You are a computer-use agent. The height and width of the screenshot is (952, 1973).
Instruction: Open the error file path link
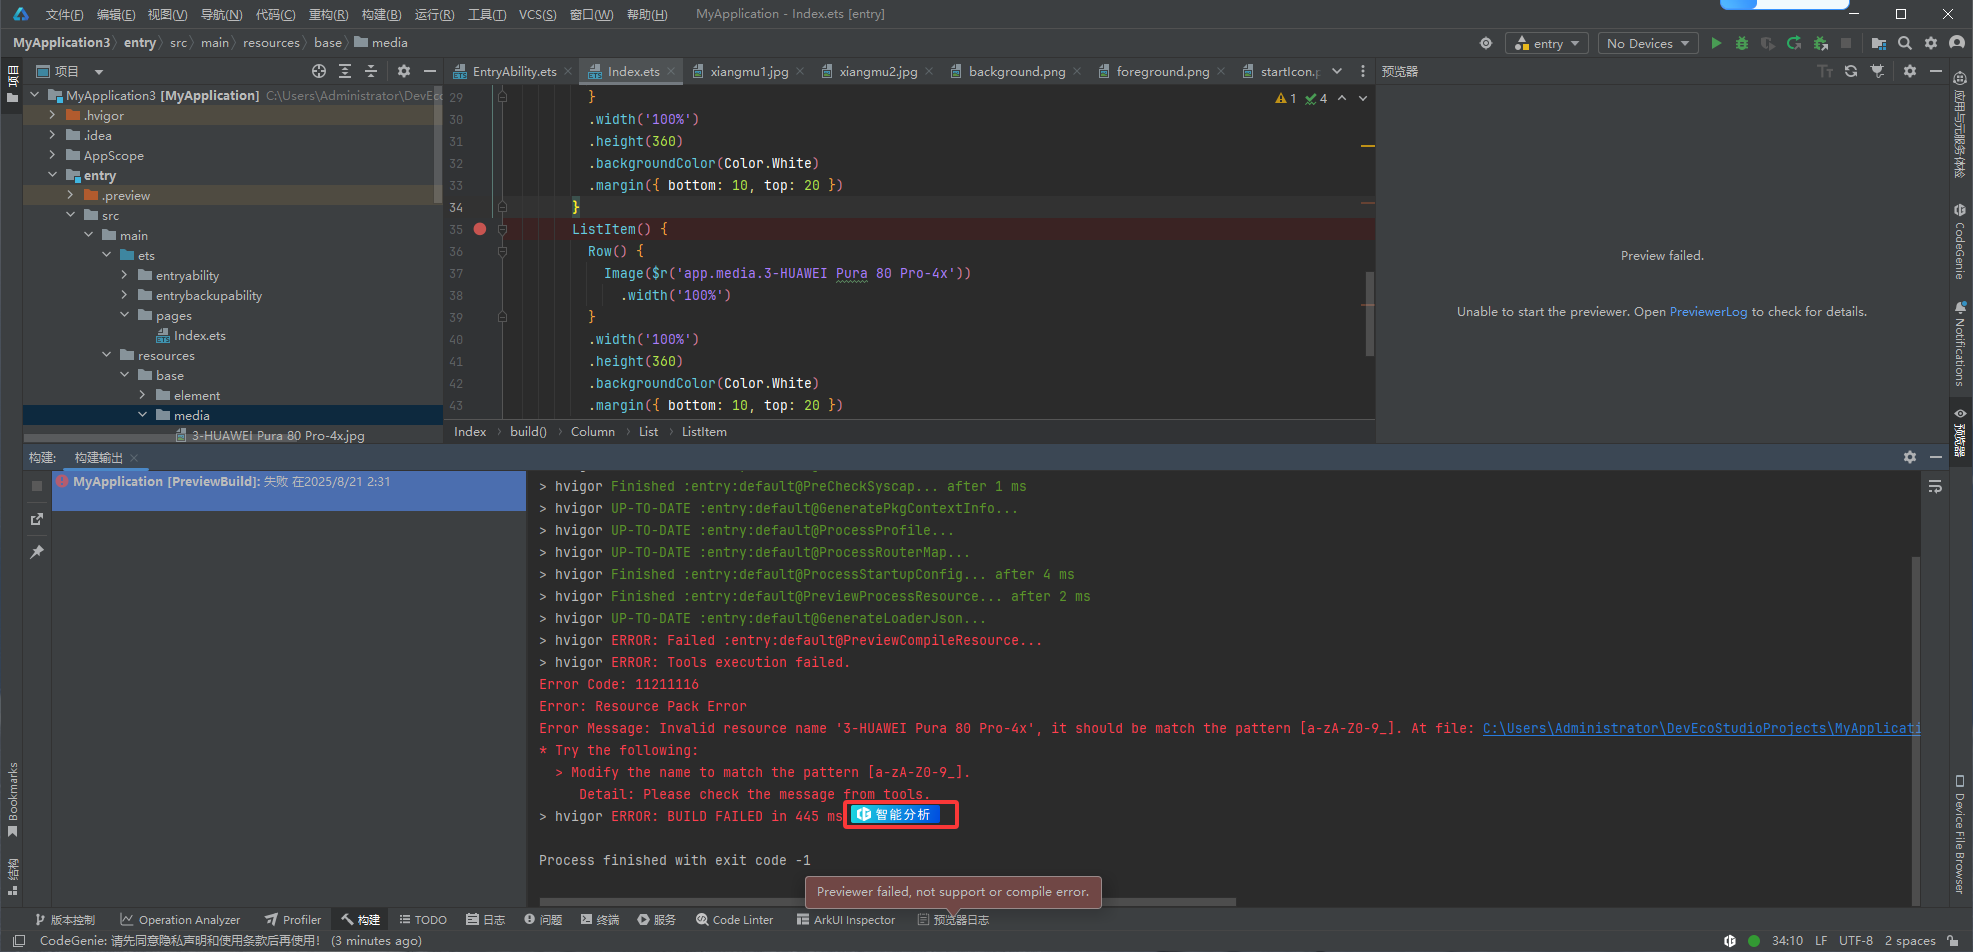tap(1701, 728)
